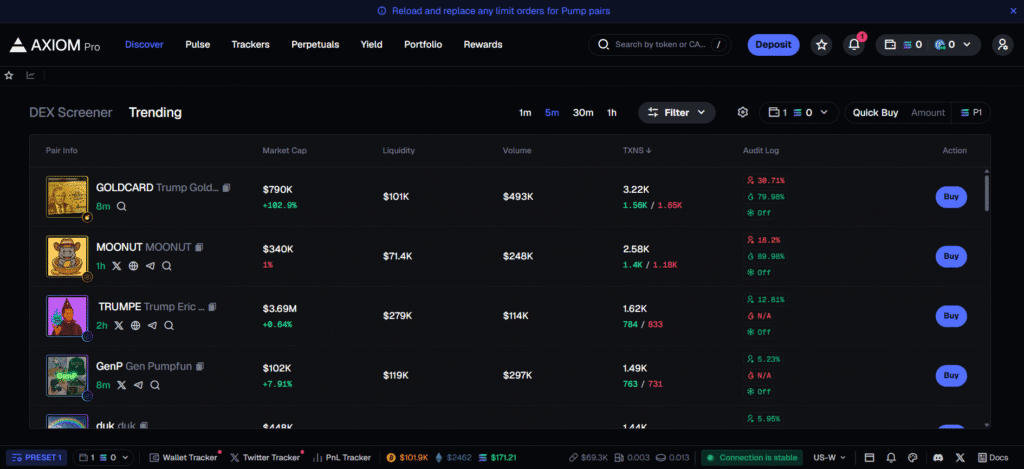The width and height of the screenshot is (1024, 469).
Task: Open the US-W region dropdown
Action: [829, 458]
